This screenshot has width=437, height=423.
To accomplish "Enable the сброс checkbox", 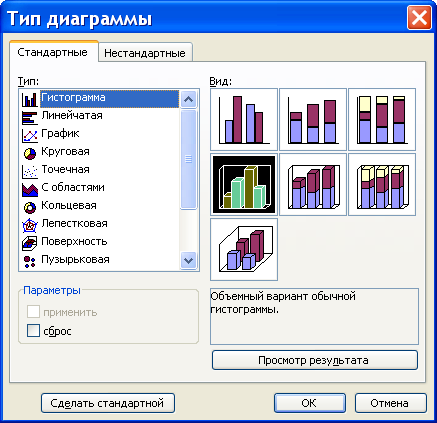I will point(33,331).
